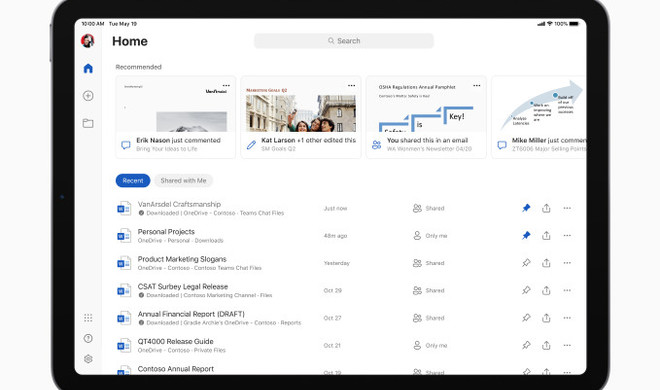Image resolution: width=660 pixels, height=390 pixels.
Task: Open the Erik Nason commented document thumbnail
Action: click(x=176, y=104)
